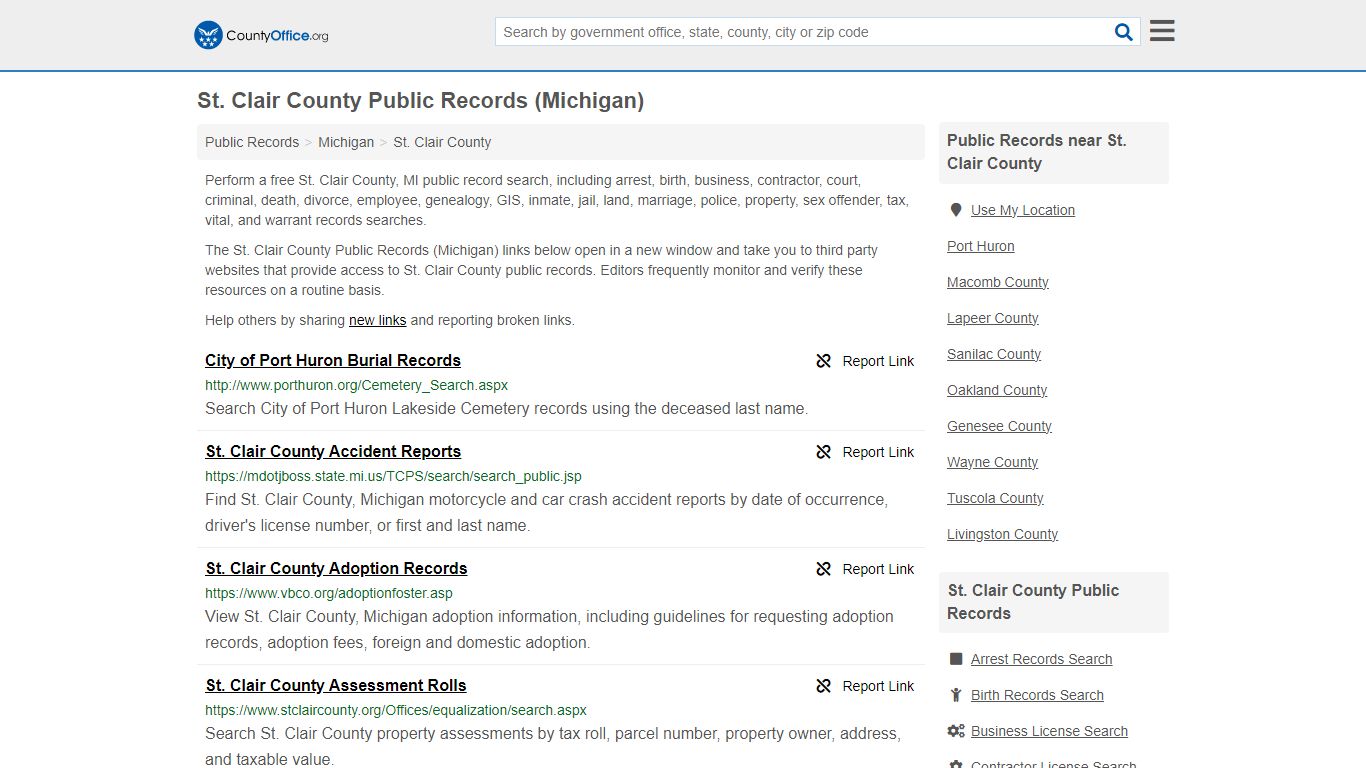This screenshot has height=768, width=1366.
Task: Click broken-link icon for Accident Reports
Action: pos(824,452)
